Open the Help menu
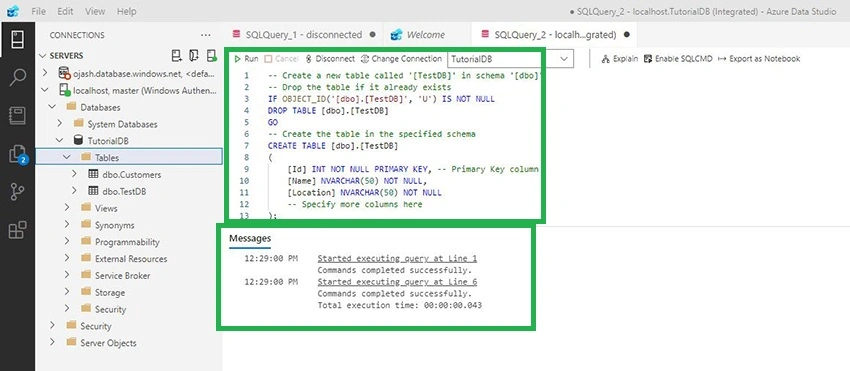This screenshot has width=850, height=371. click(x=126, y=11)
